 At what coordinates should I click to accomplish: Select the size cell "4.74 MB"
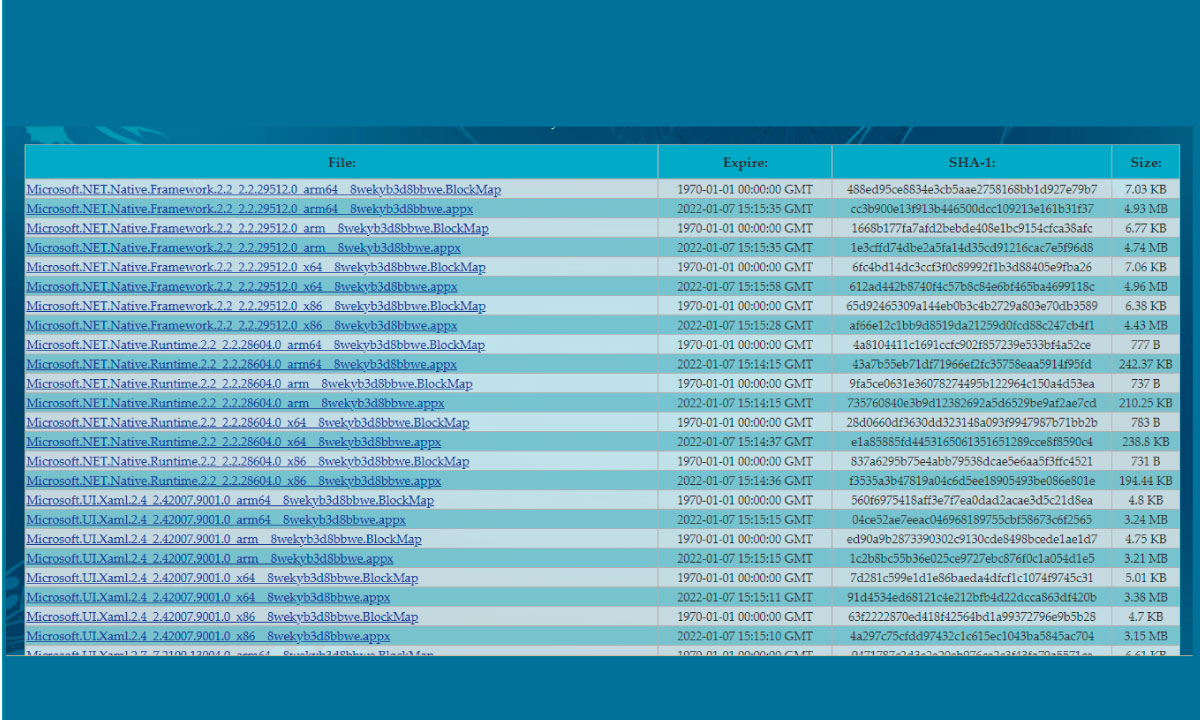[1146, 248]
